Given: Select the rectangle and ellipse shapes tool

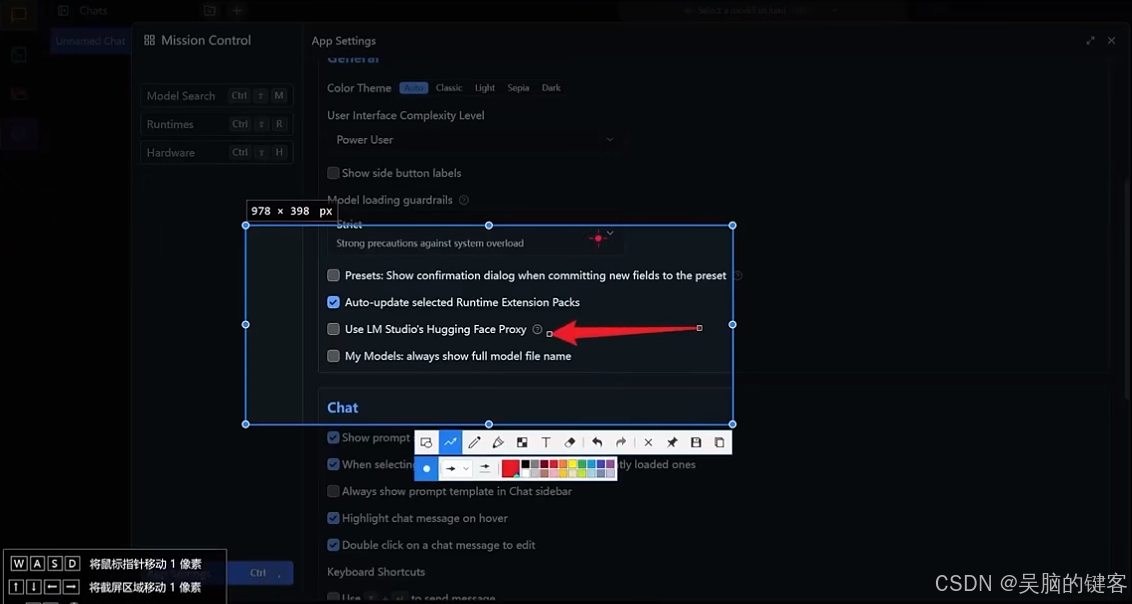Looking at the screenshot, I should pos(426,442).
